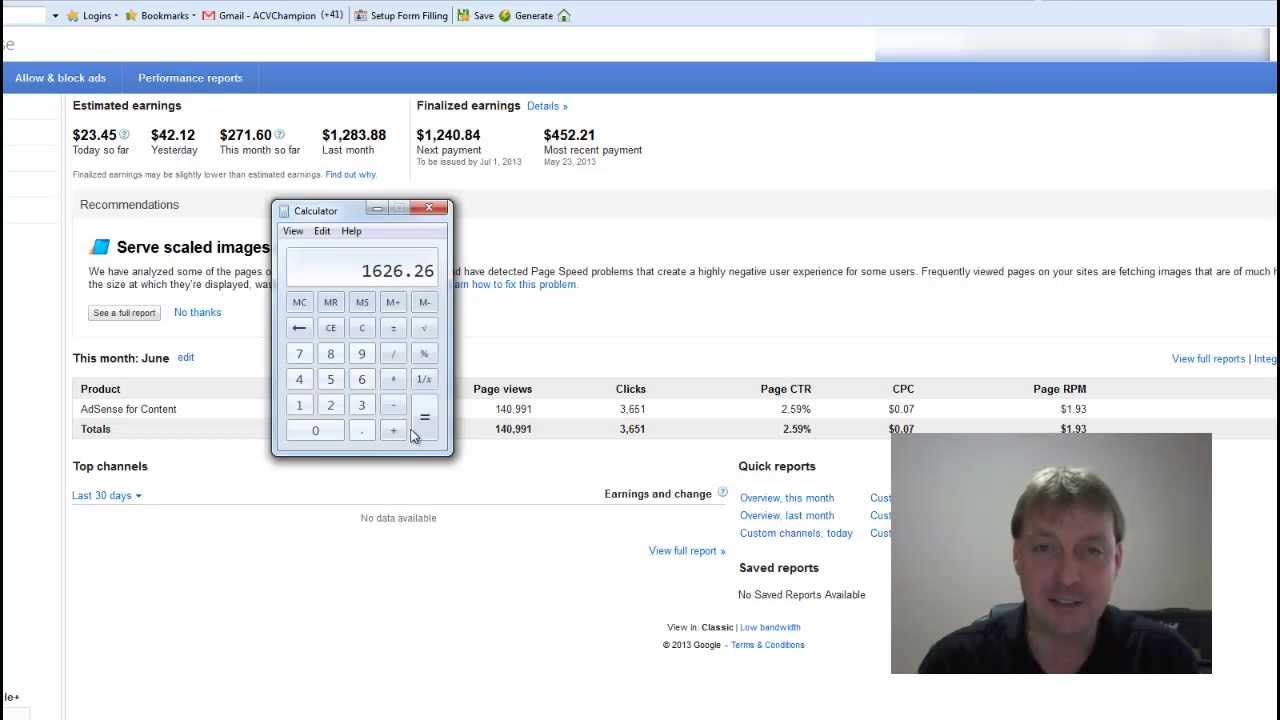Screen dimensions: 1280x720
Task: Click help icon next to This month so far
Action: click(x=279, y=134)
